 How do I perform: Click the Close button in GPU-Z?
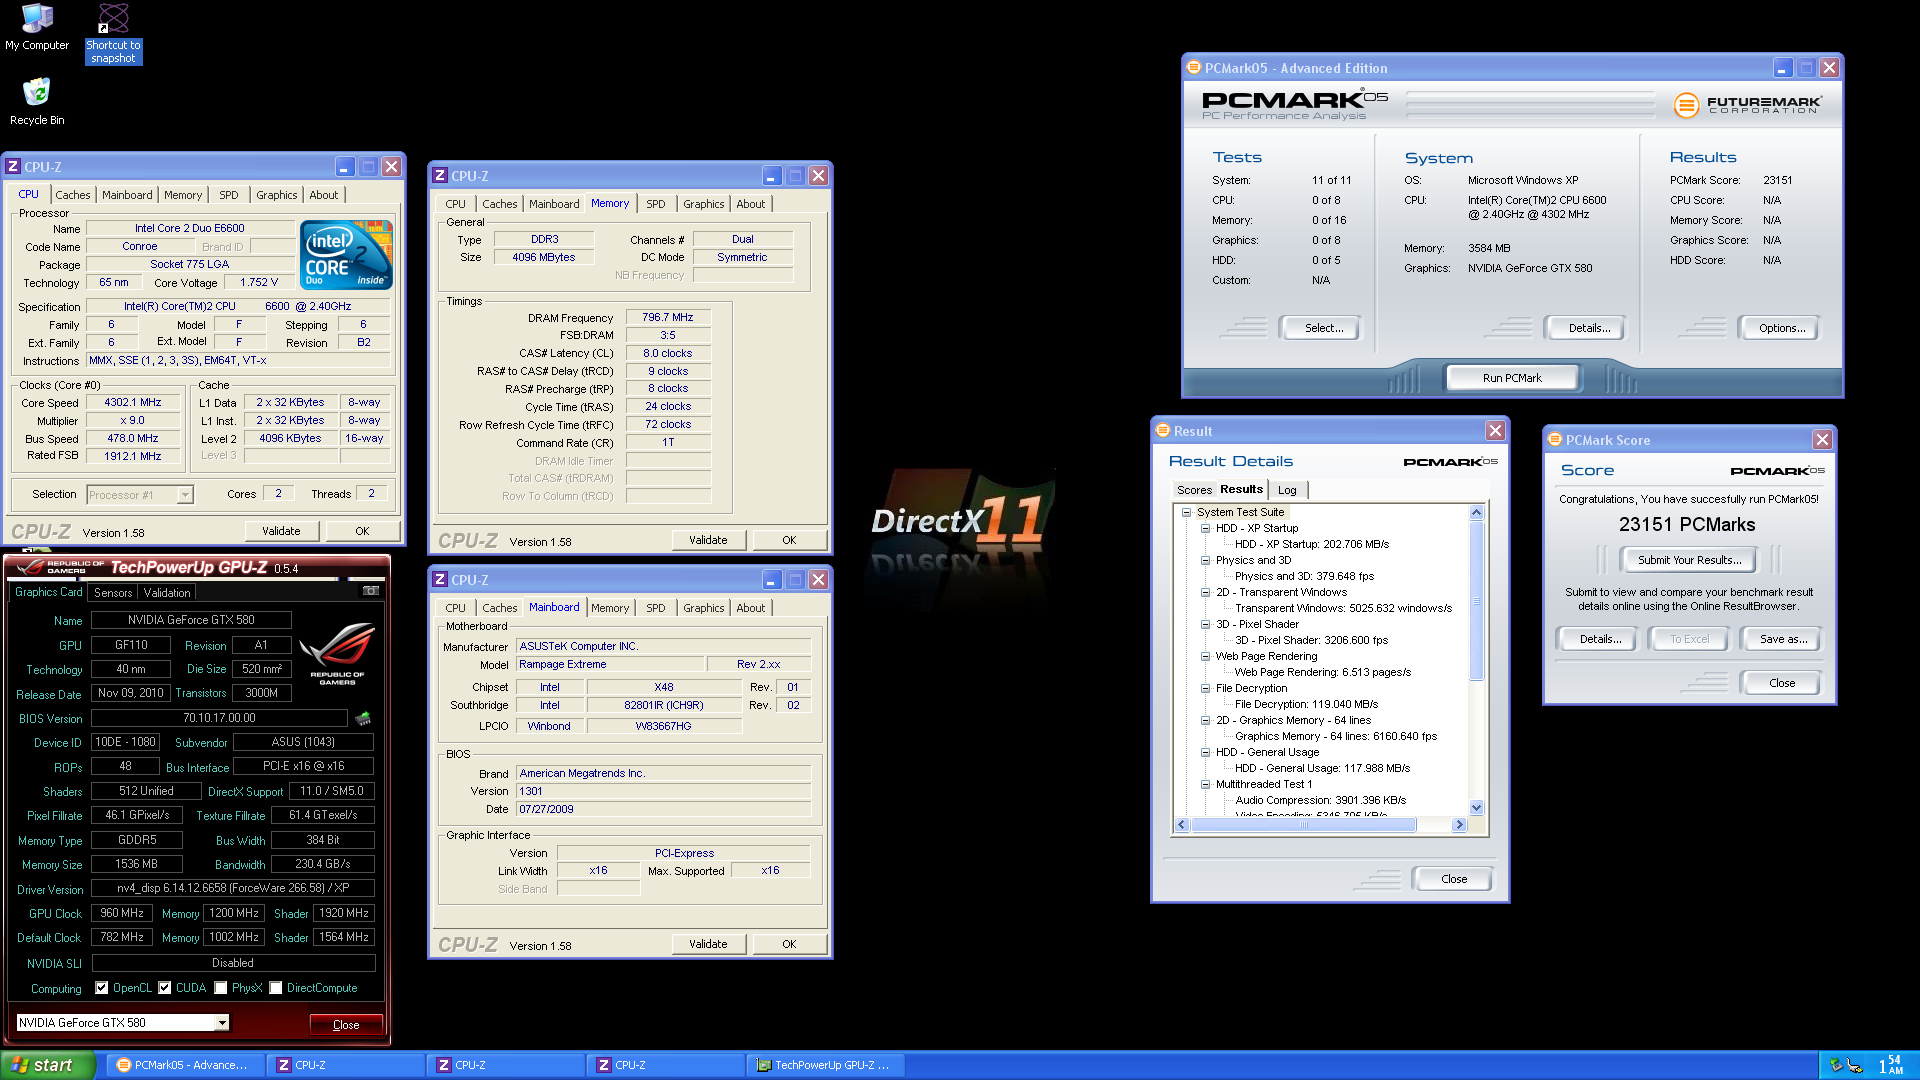click(x=346, y=1025)
